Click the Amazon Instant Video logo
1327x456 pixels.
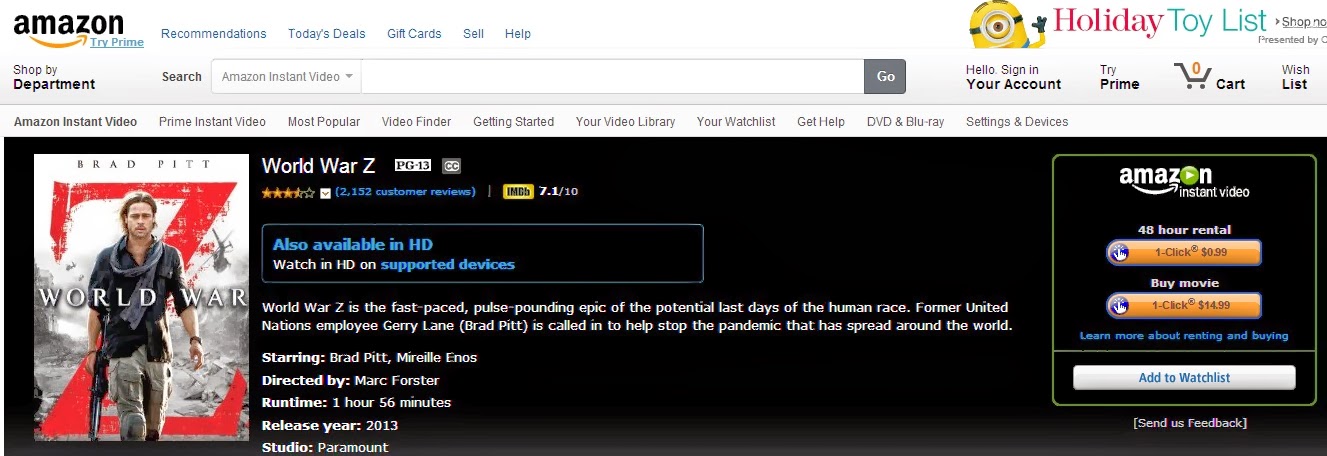(x=1184, y=181)
